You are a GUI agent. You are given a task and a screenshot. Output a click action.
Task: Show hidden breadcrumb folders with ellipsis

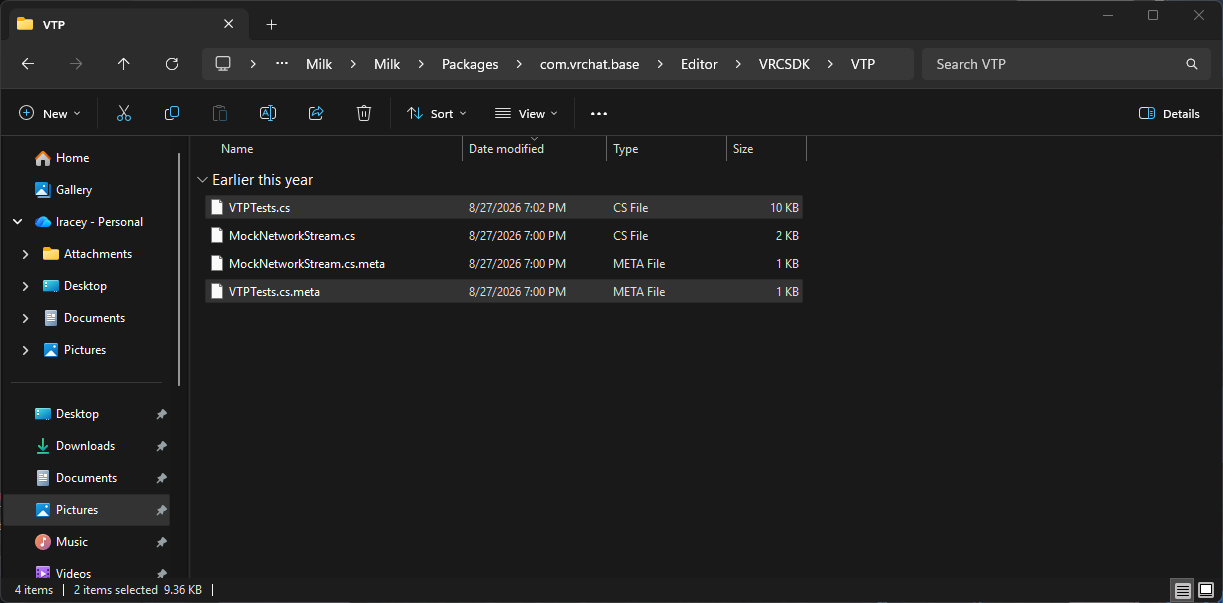[282, 64]
